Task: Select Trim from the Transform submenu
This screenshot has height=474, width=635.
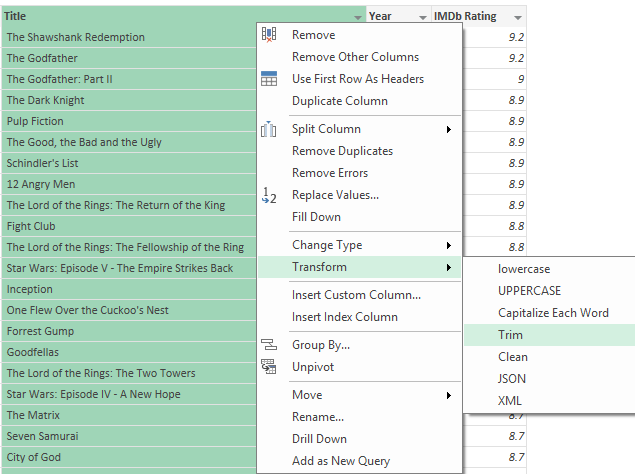Action: pos(510,335)
